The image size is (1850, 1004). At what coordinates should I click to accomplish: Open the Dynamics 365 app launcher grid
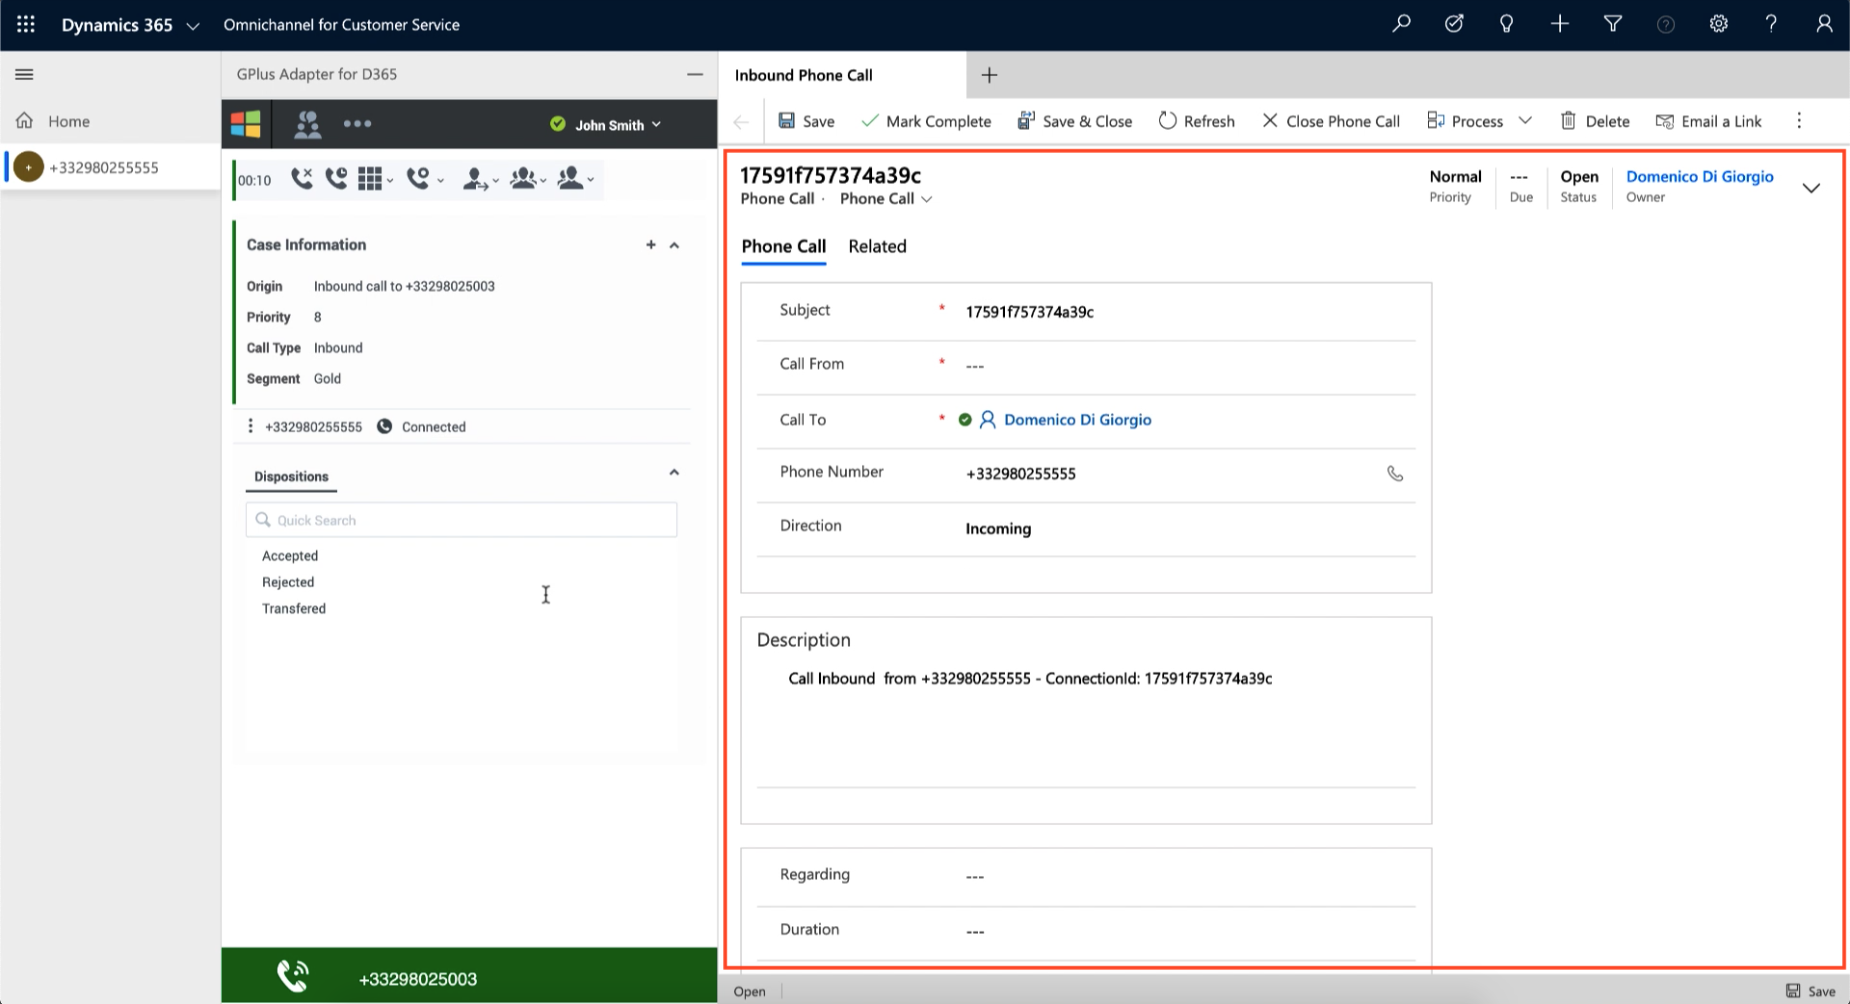pyautogui.click(x=26, y=24)
